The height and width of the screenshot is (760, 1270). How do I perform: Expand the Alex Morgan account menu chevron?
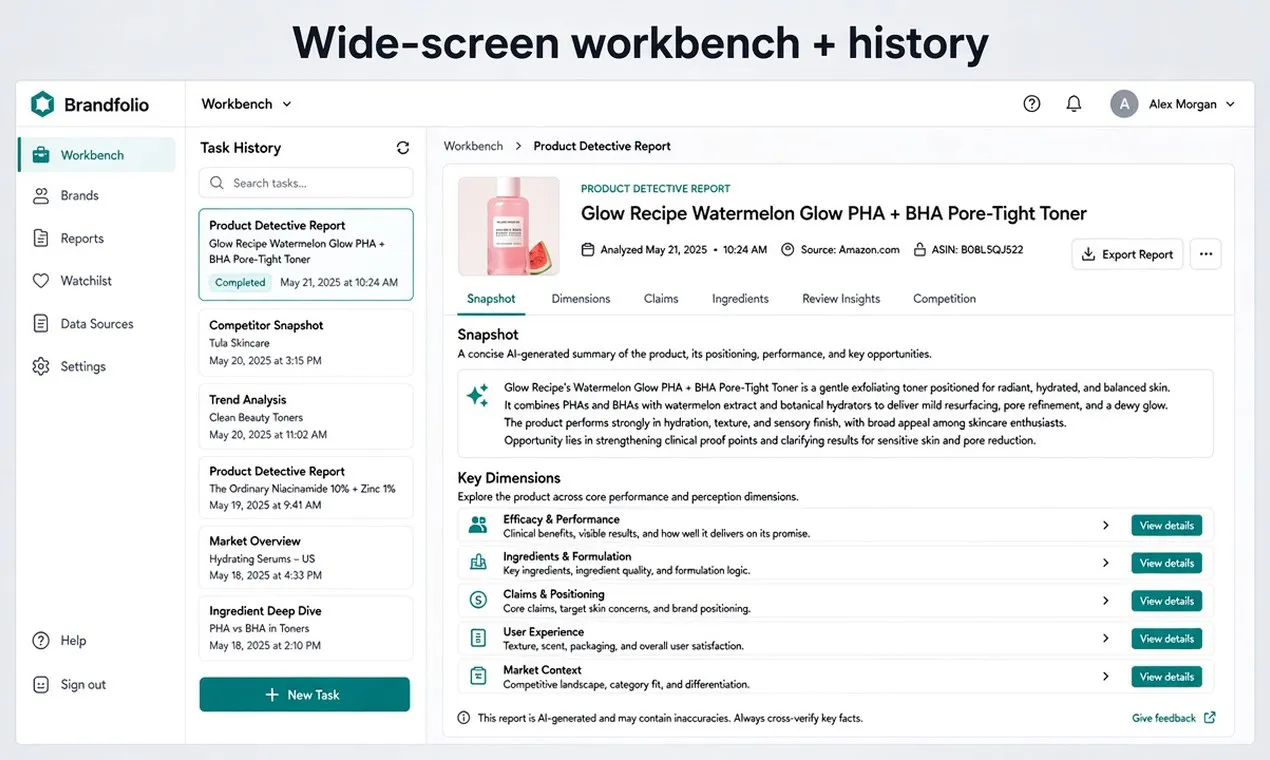tap(1230, 104)
